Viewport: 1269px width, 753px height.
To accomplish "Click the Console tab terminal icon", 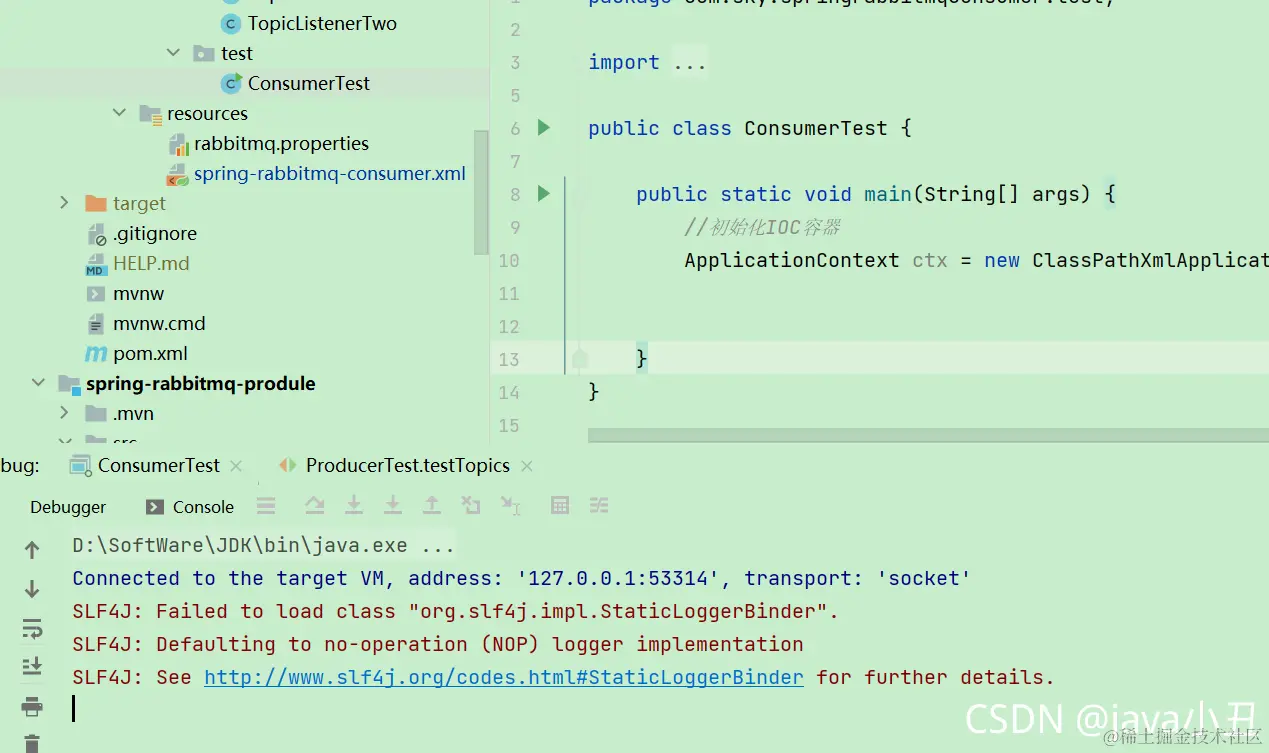I will [x=155, y=507].
